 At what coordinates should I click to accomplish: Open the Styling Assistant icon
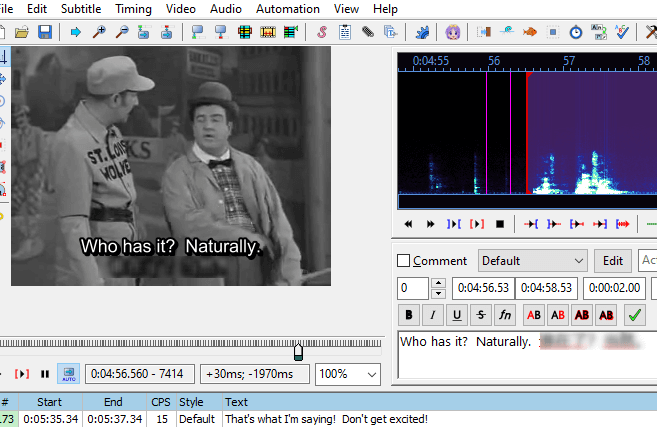point(507,32)
